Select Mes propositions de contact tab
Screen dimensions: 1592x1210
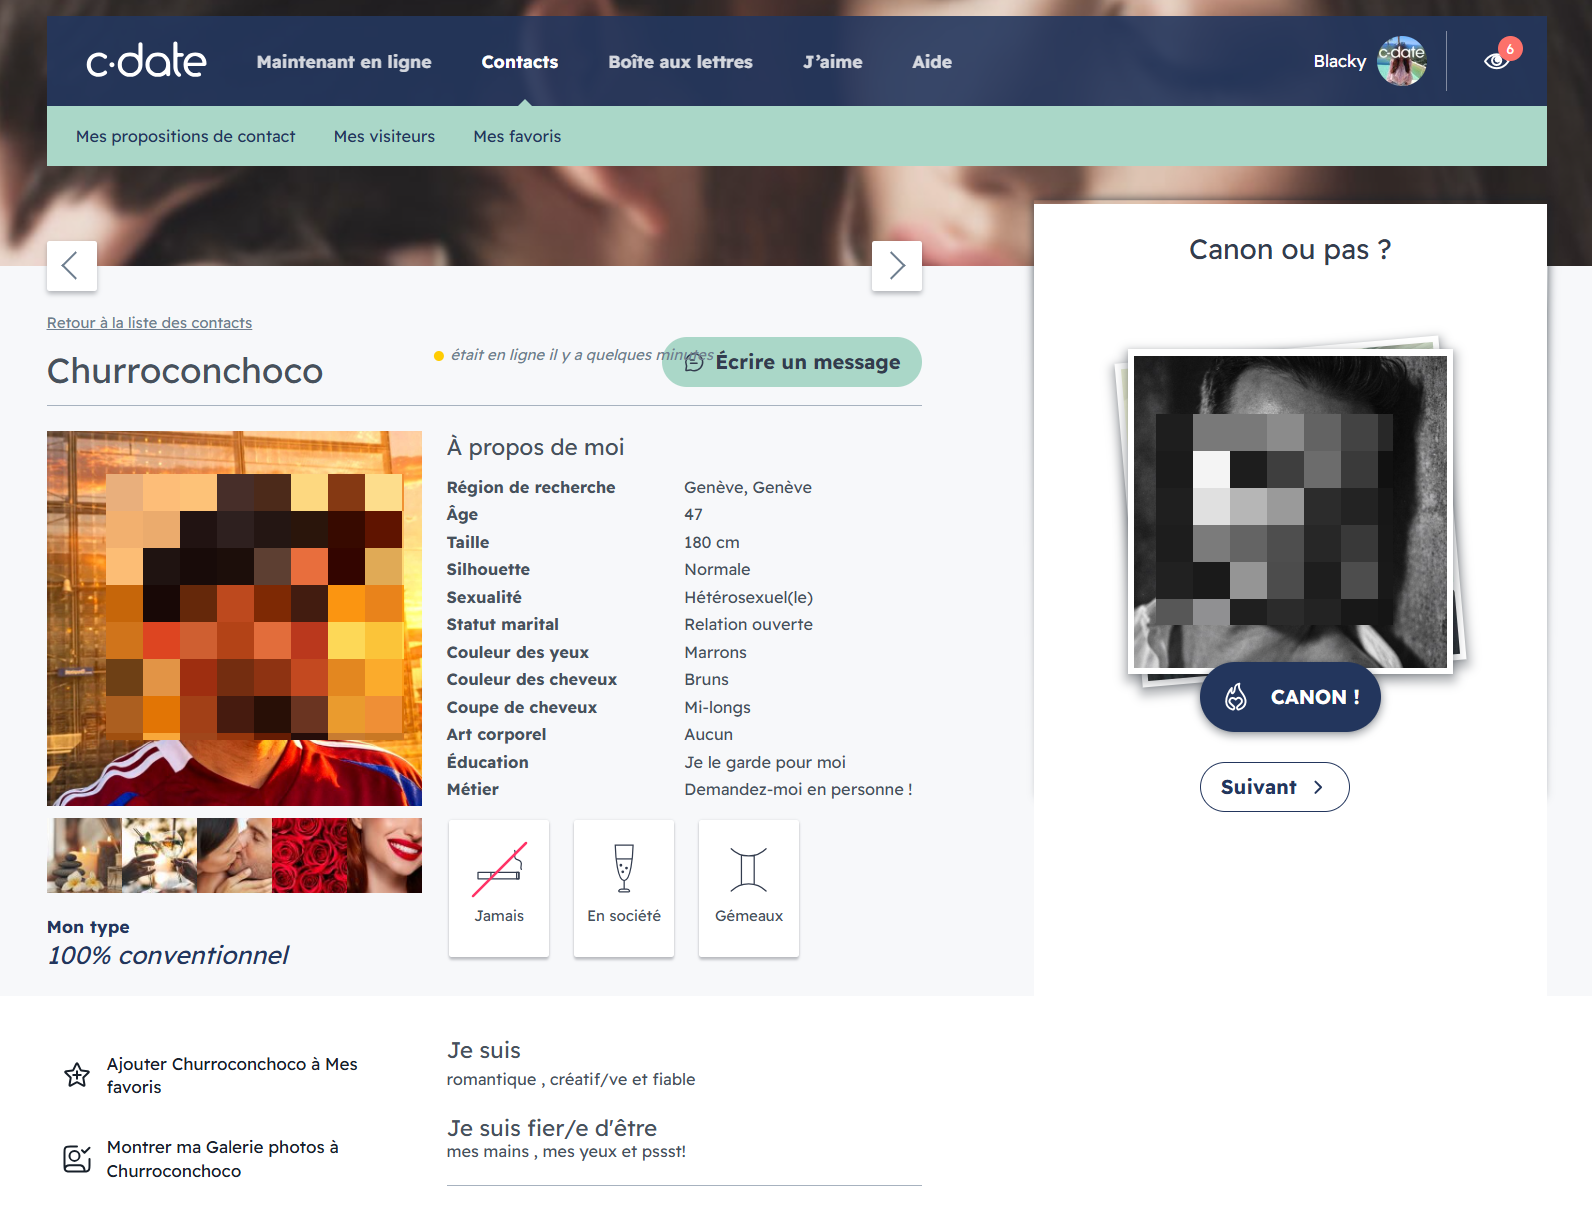(x=186, y=136)
